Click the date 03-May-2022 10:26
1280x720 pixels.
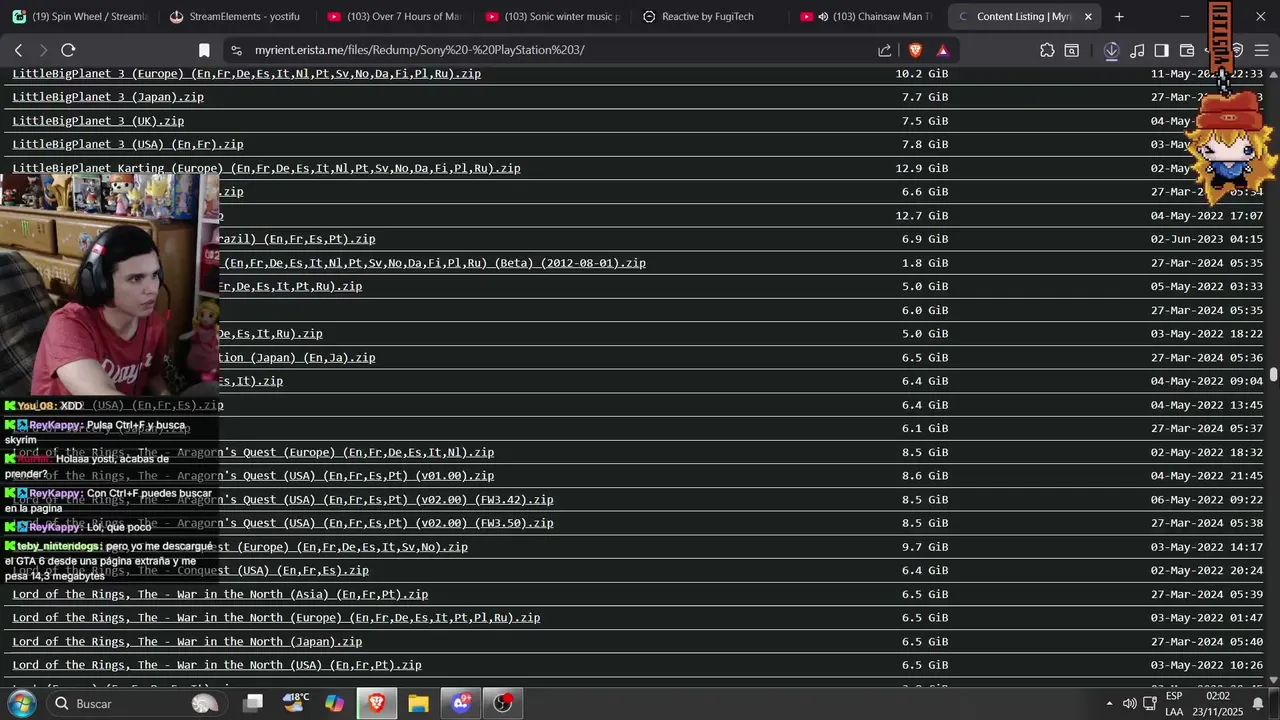(1206, 665)
